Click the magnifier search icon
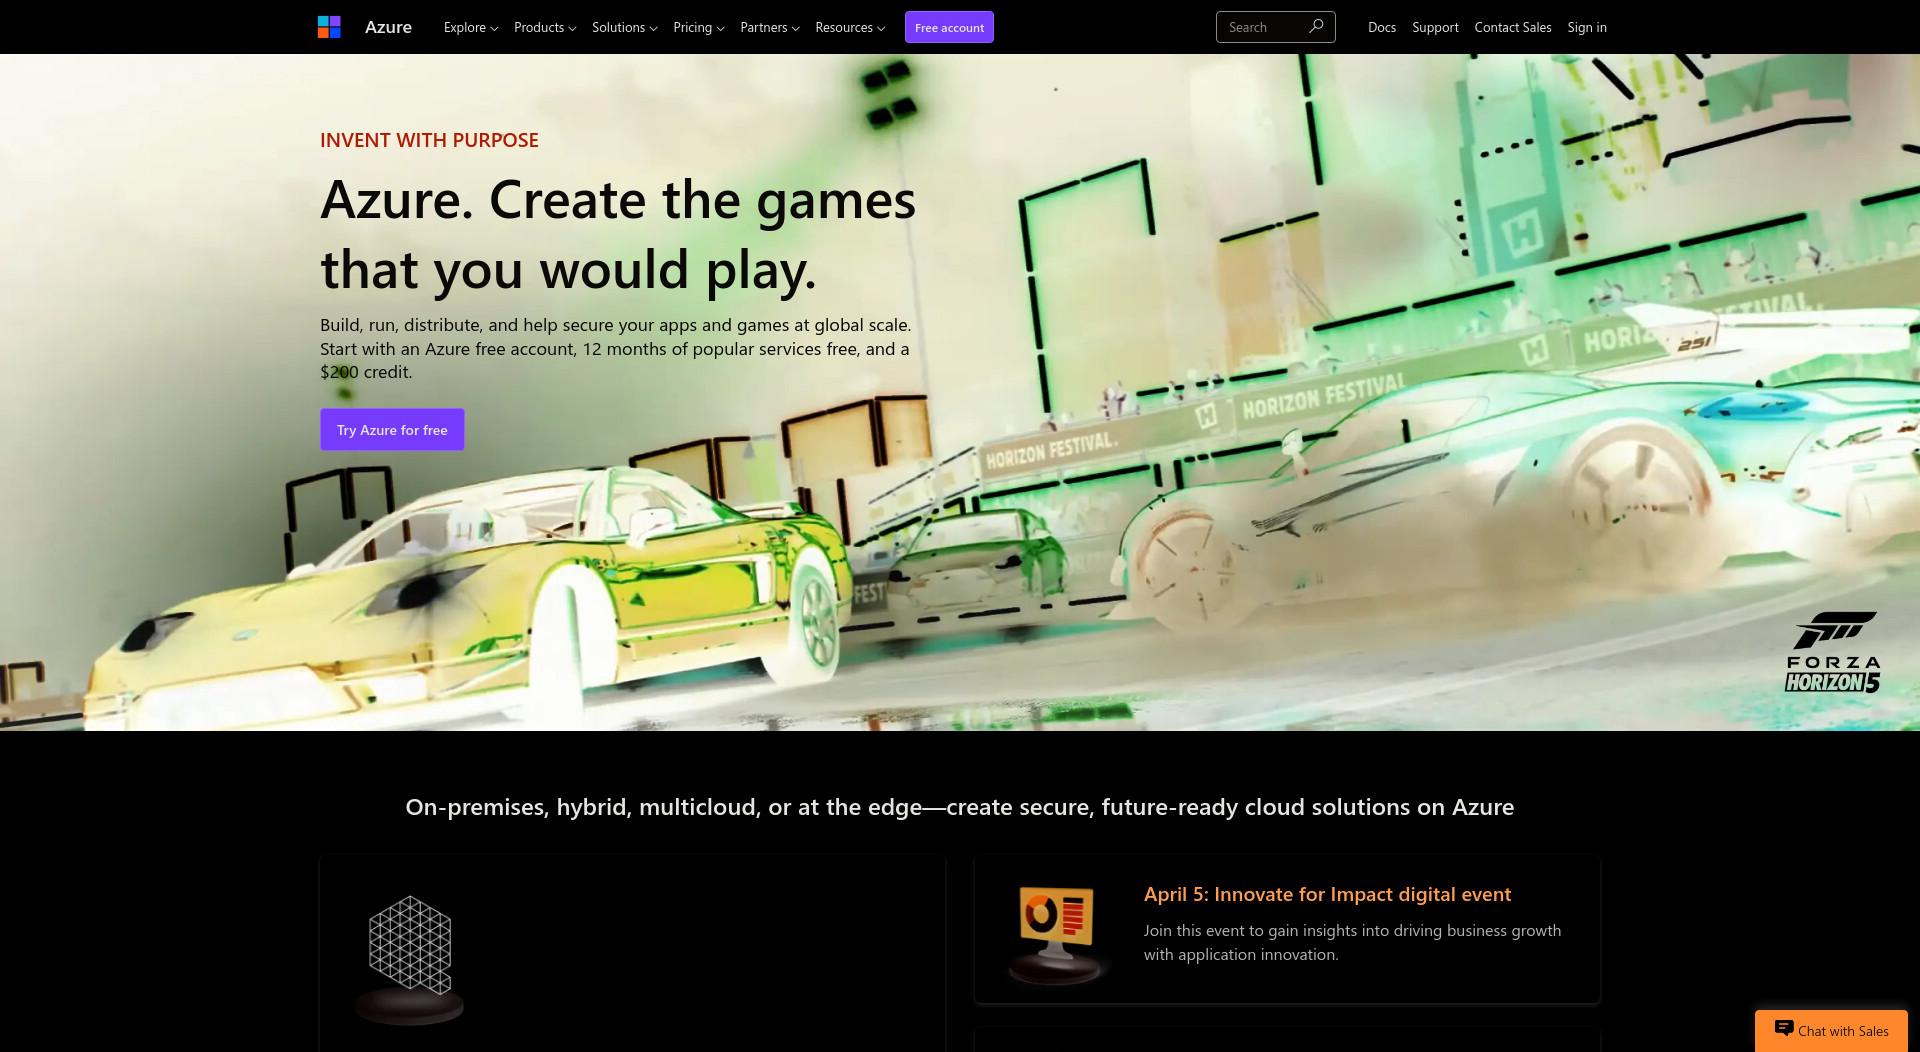The height and width of the screenshot is (1052, 1920). point(1316,27)
